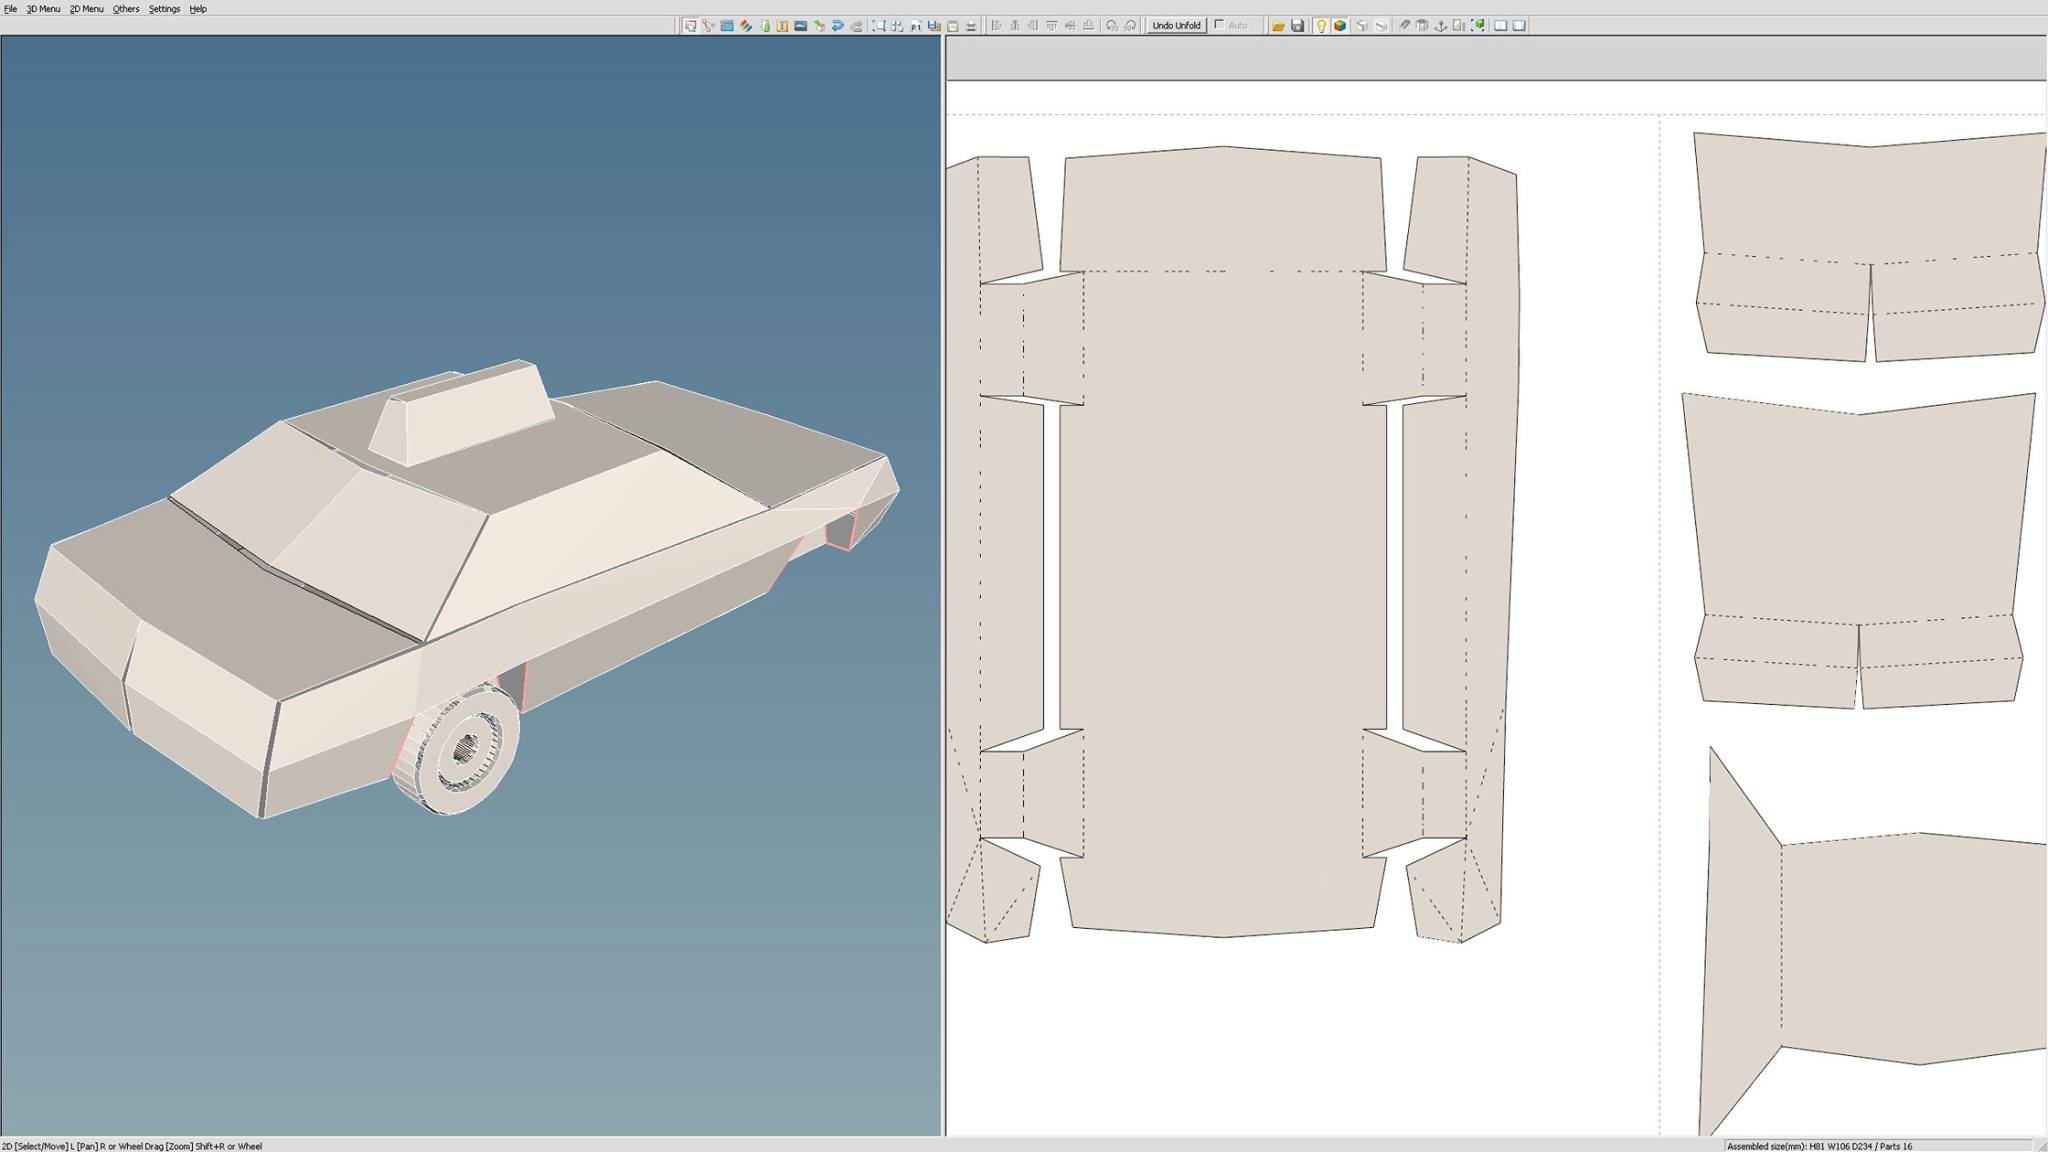This screenshot has height=1152, width=2048.
Task: Expand the 2D Menu
Action: tap(86, 9)
